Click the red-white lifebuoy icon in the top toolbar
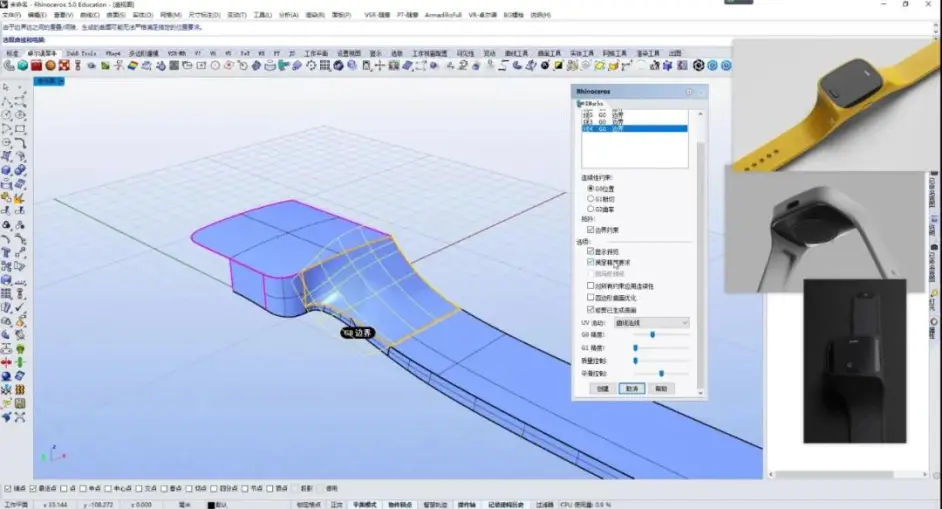 (x=64, y=66)
